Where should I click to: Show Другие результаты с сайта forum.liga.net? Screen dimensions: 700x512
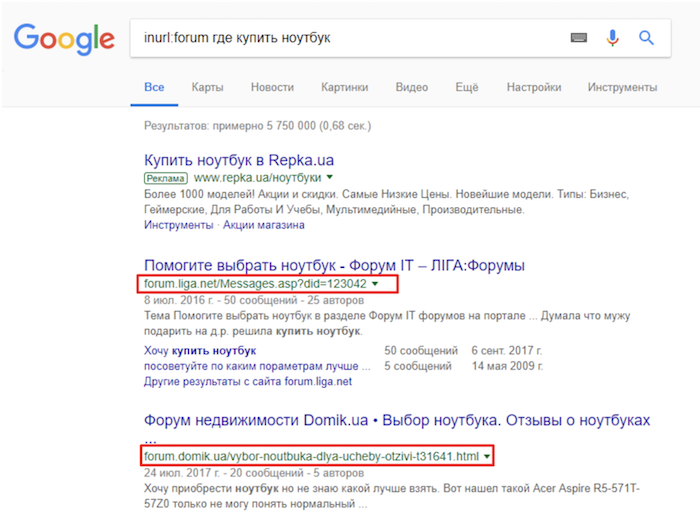coord(248,382)
